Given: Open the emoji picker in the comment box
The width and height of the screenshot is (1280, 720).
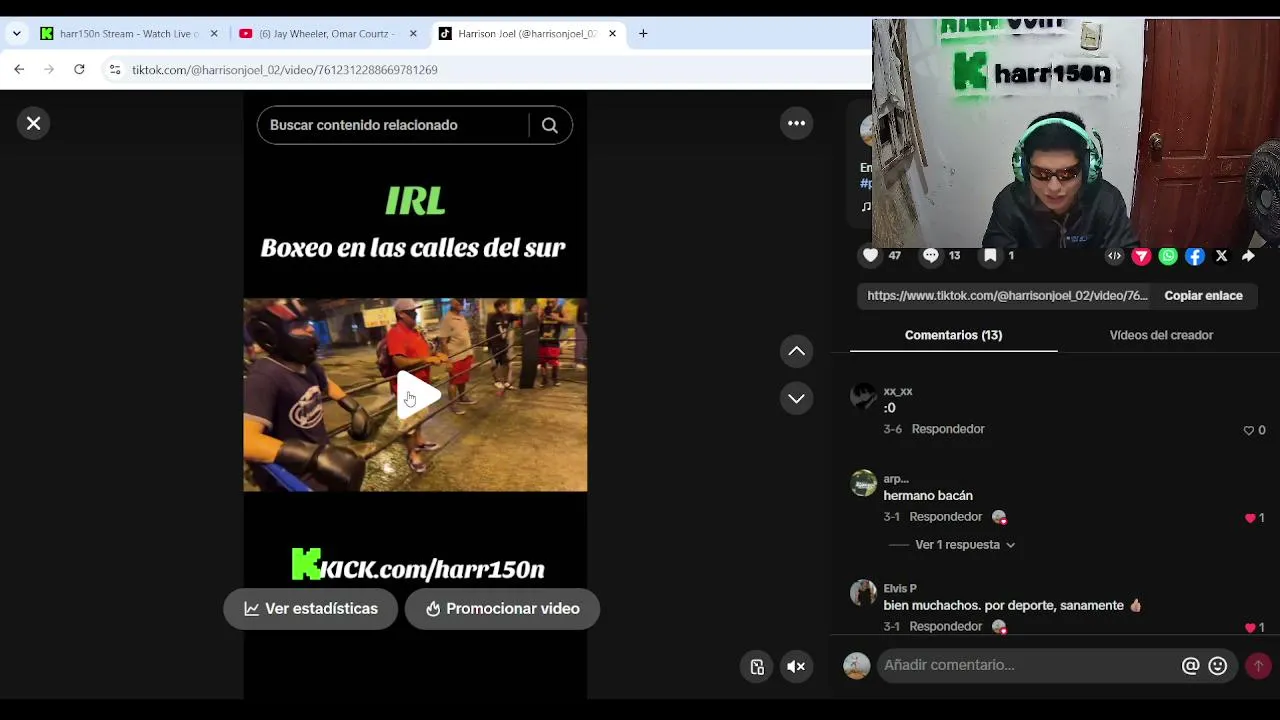Looking at the screenshot, I should point(1217,666).
